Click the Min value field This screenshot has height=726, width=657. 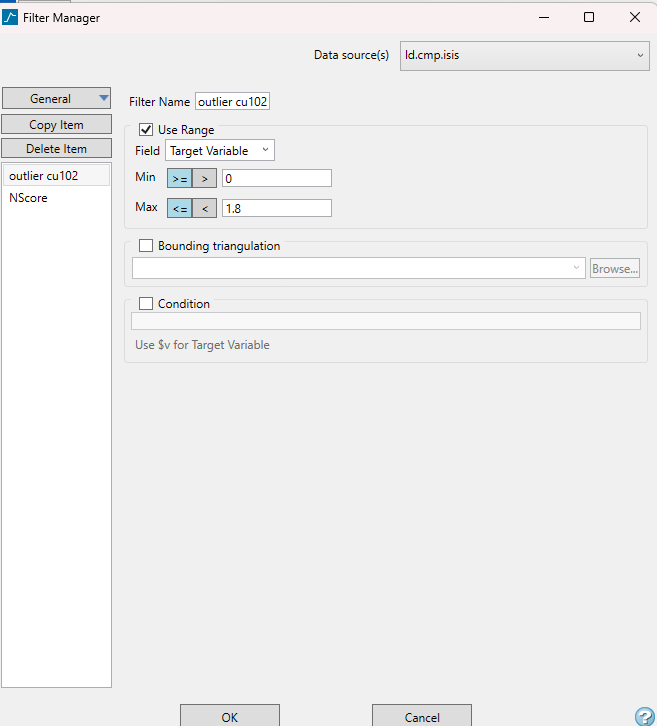tap(277, 178)
